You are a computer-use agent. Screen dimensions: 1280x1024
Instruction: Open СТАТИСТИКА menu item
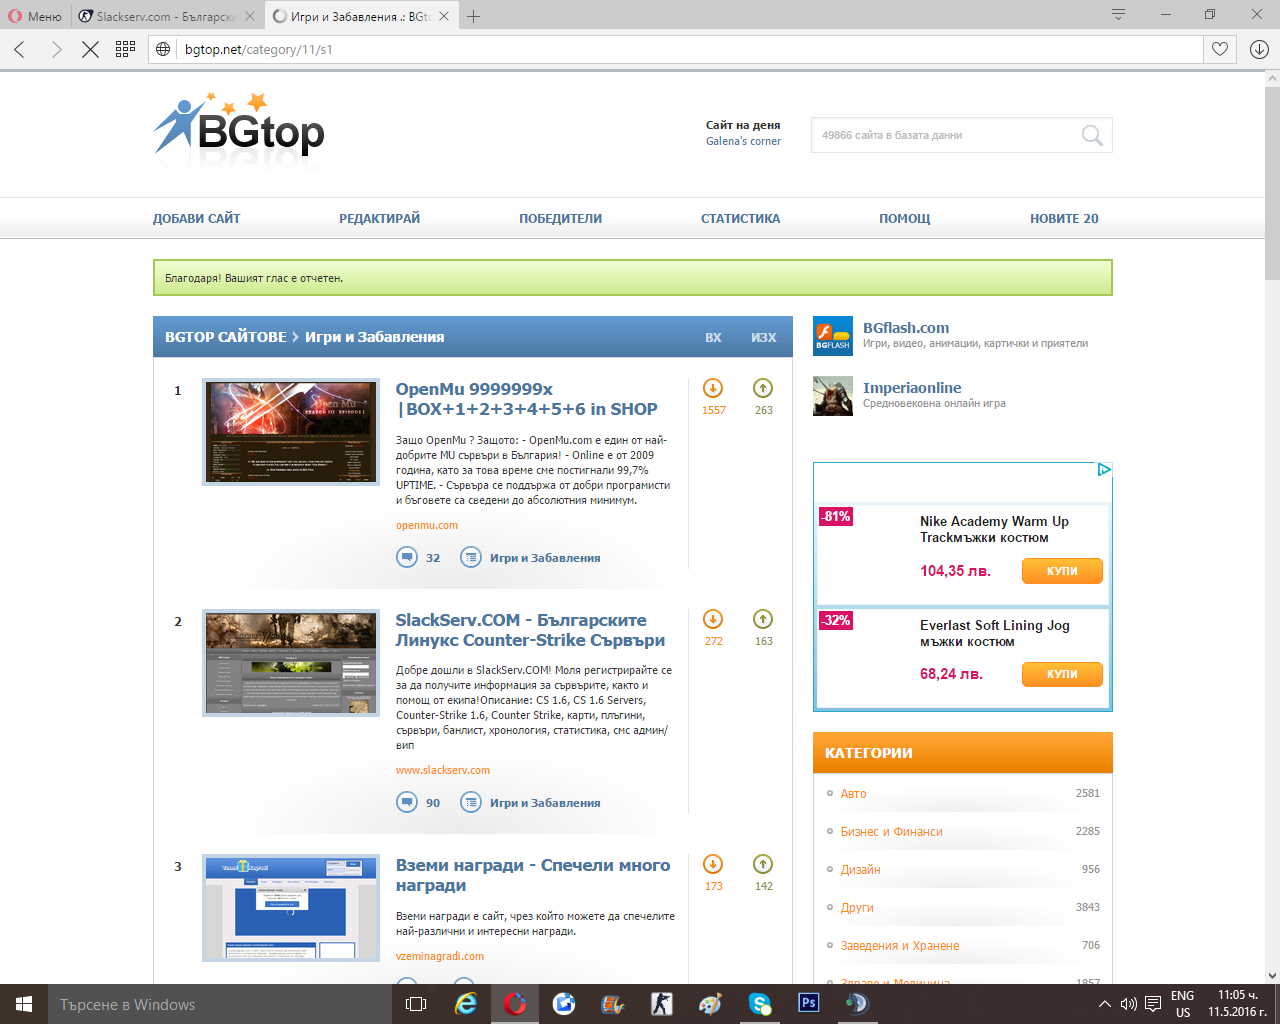click(x=740, y=219)
